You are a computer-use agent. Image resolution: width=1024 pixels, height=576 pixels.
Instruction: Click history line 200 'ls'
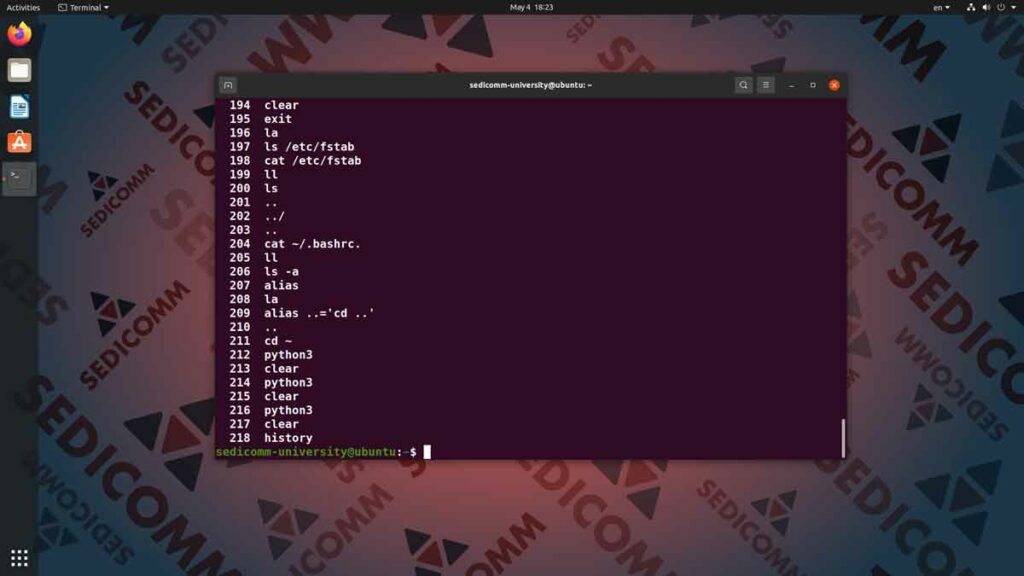pyautogui.click(x=253, y=188)
